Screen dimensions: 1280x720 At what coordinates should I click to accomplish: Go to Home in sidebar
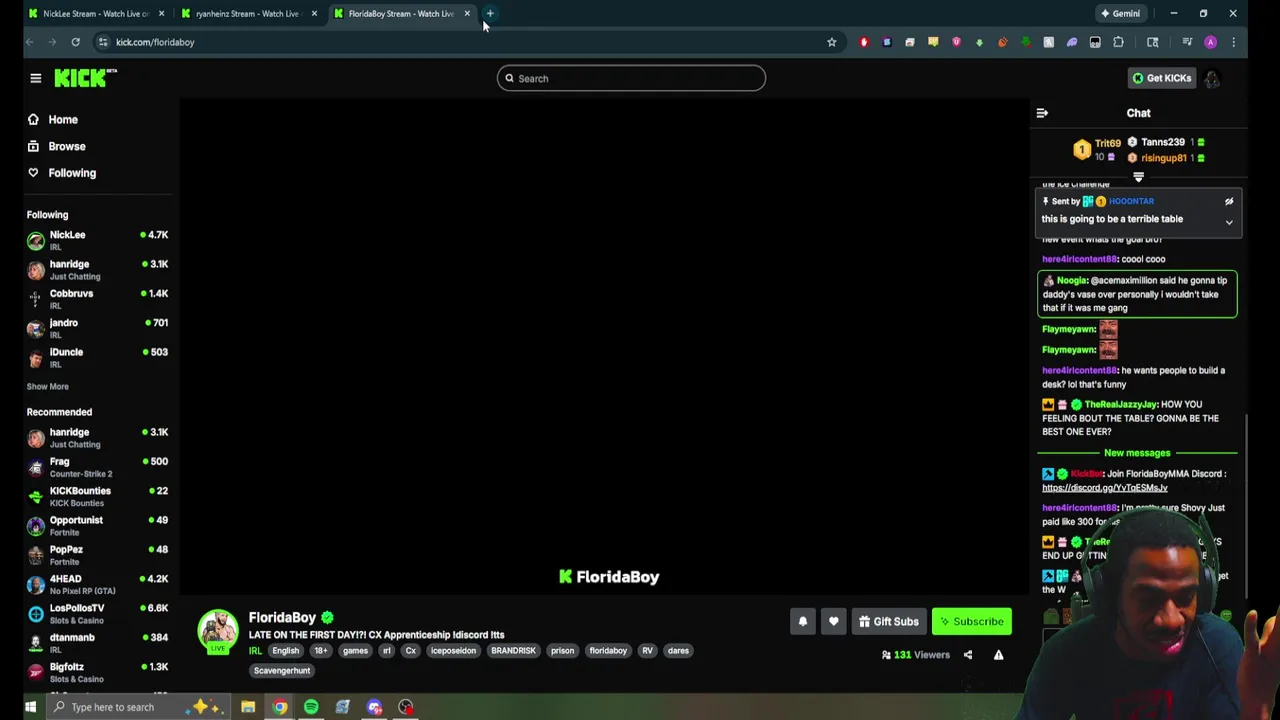[63, 119]
